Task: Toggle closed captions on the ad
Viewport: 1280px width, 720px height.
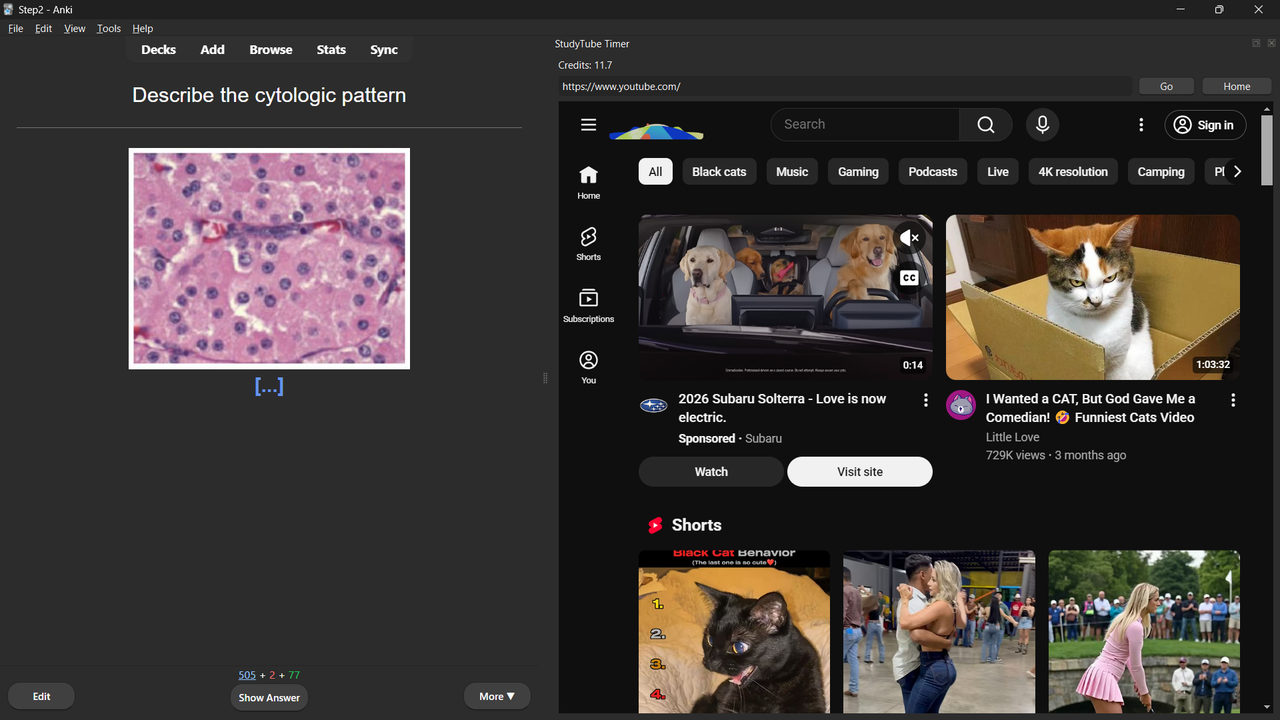Action: [x=909, y=278]
